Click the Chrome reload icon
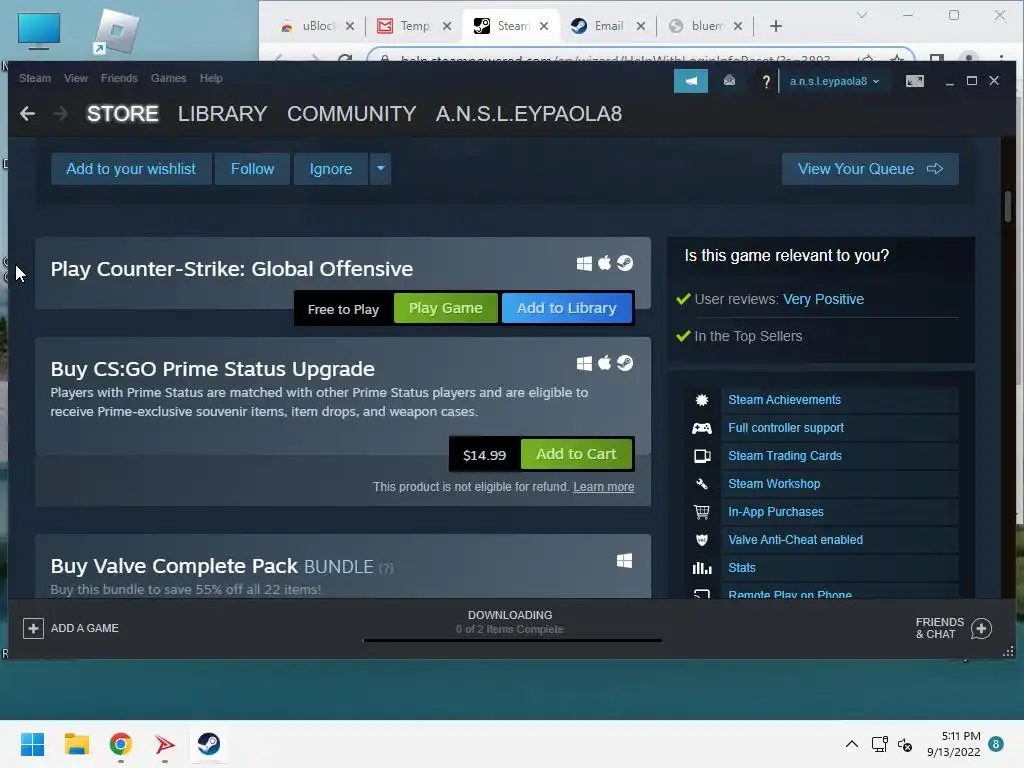 (345, 59)
